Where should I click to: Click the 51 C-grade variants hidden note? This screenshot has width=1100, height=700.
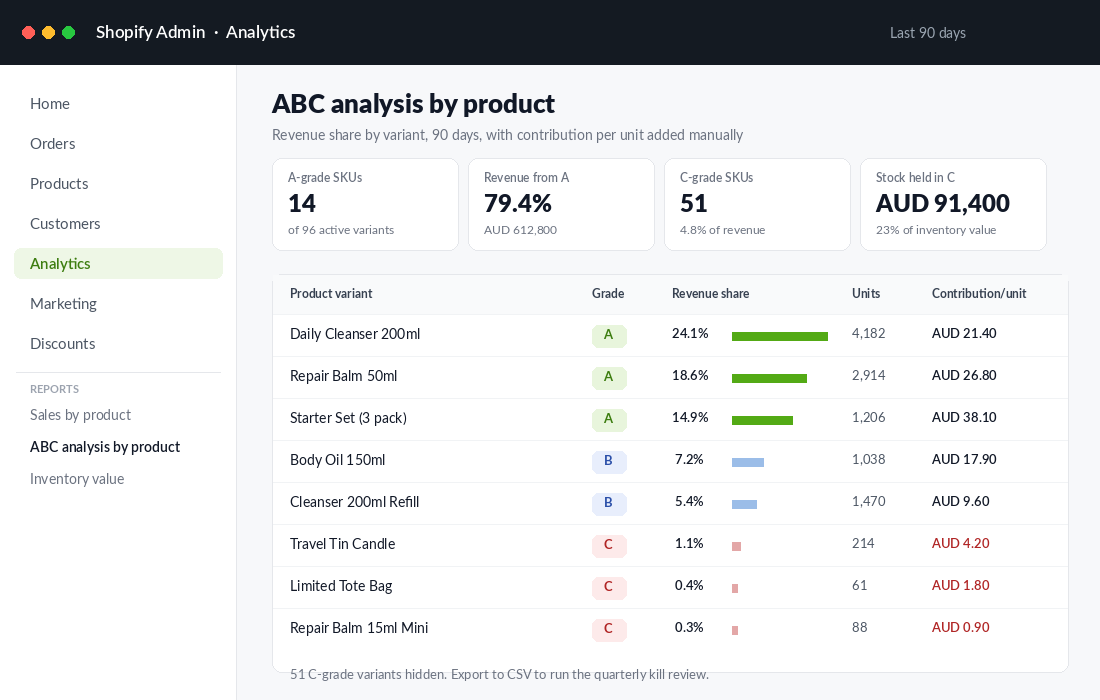pyautogui.click(x=499, y=675)
